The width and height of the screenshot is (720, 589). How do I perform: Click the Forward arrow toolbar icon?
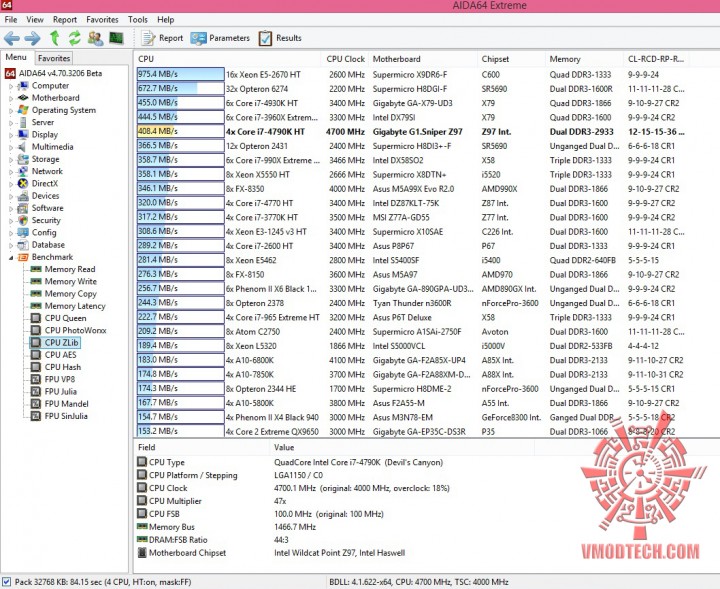coord(32,38)
